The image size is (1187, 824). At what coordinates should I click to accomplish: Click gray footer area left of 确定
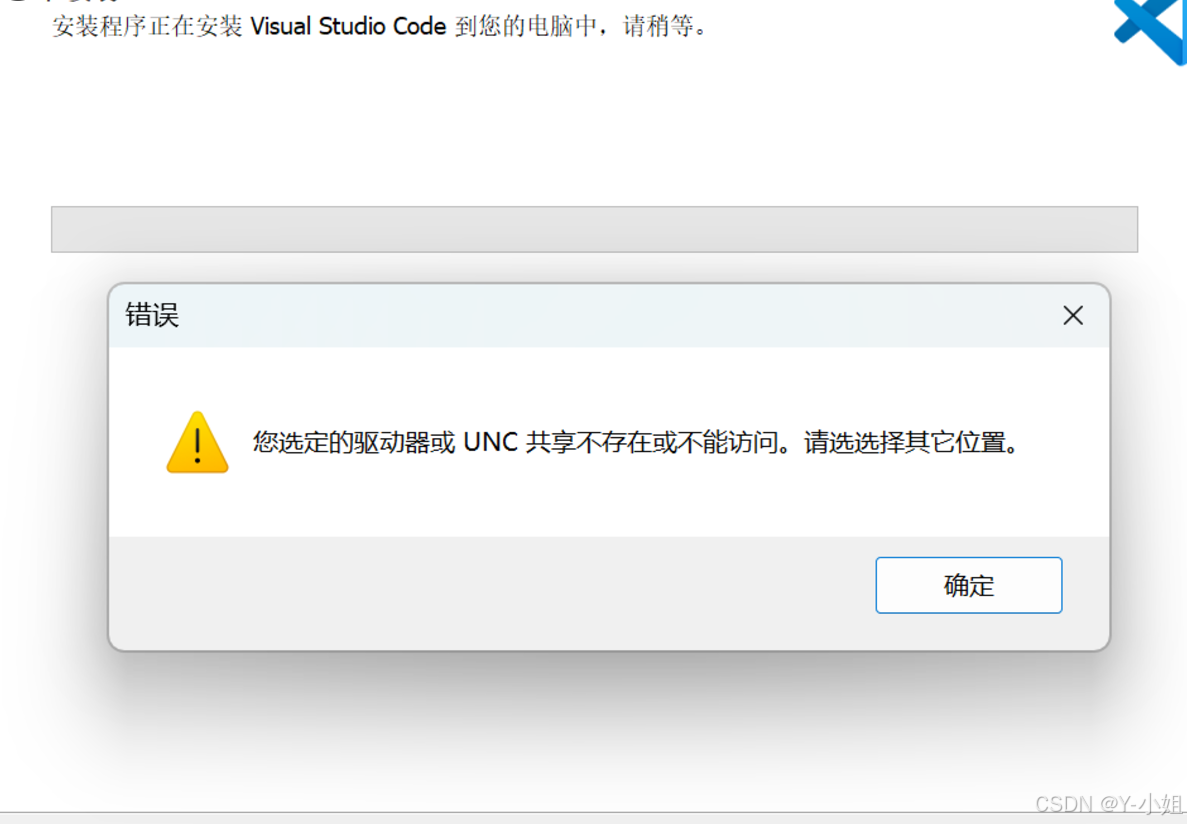point(492,593)
